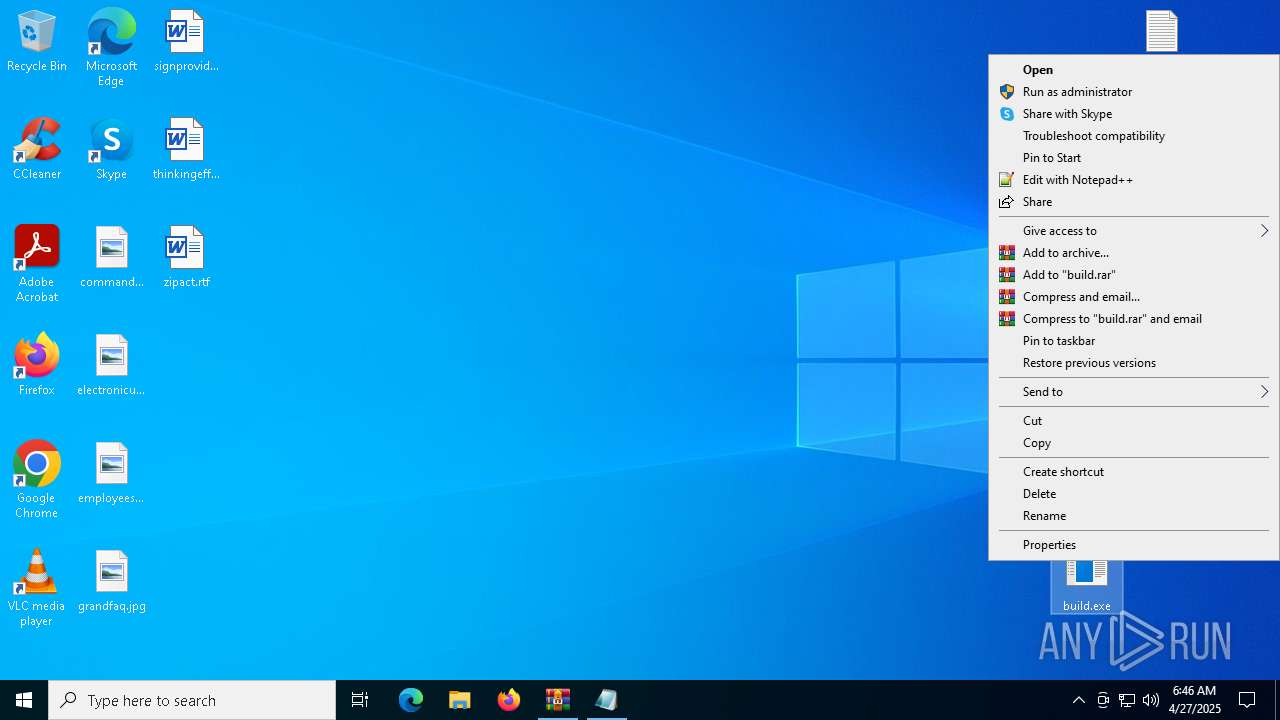
Task: Select the zipact.rtf file icon
Action: [186, 258]
